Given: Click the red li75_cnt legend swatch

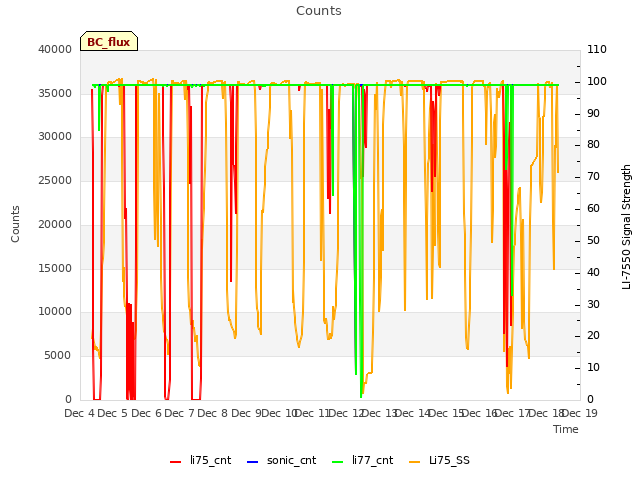Looking at the screenshot, I should (x=176, y=462).
